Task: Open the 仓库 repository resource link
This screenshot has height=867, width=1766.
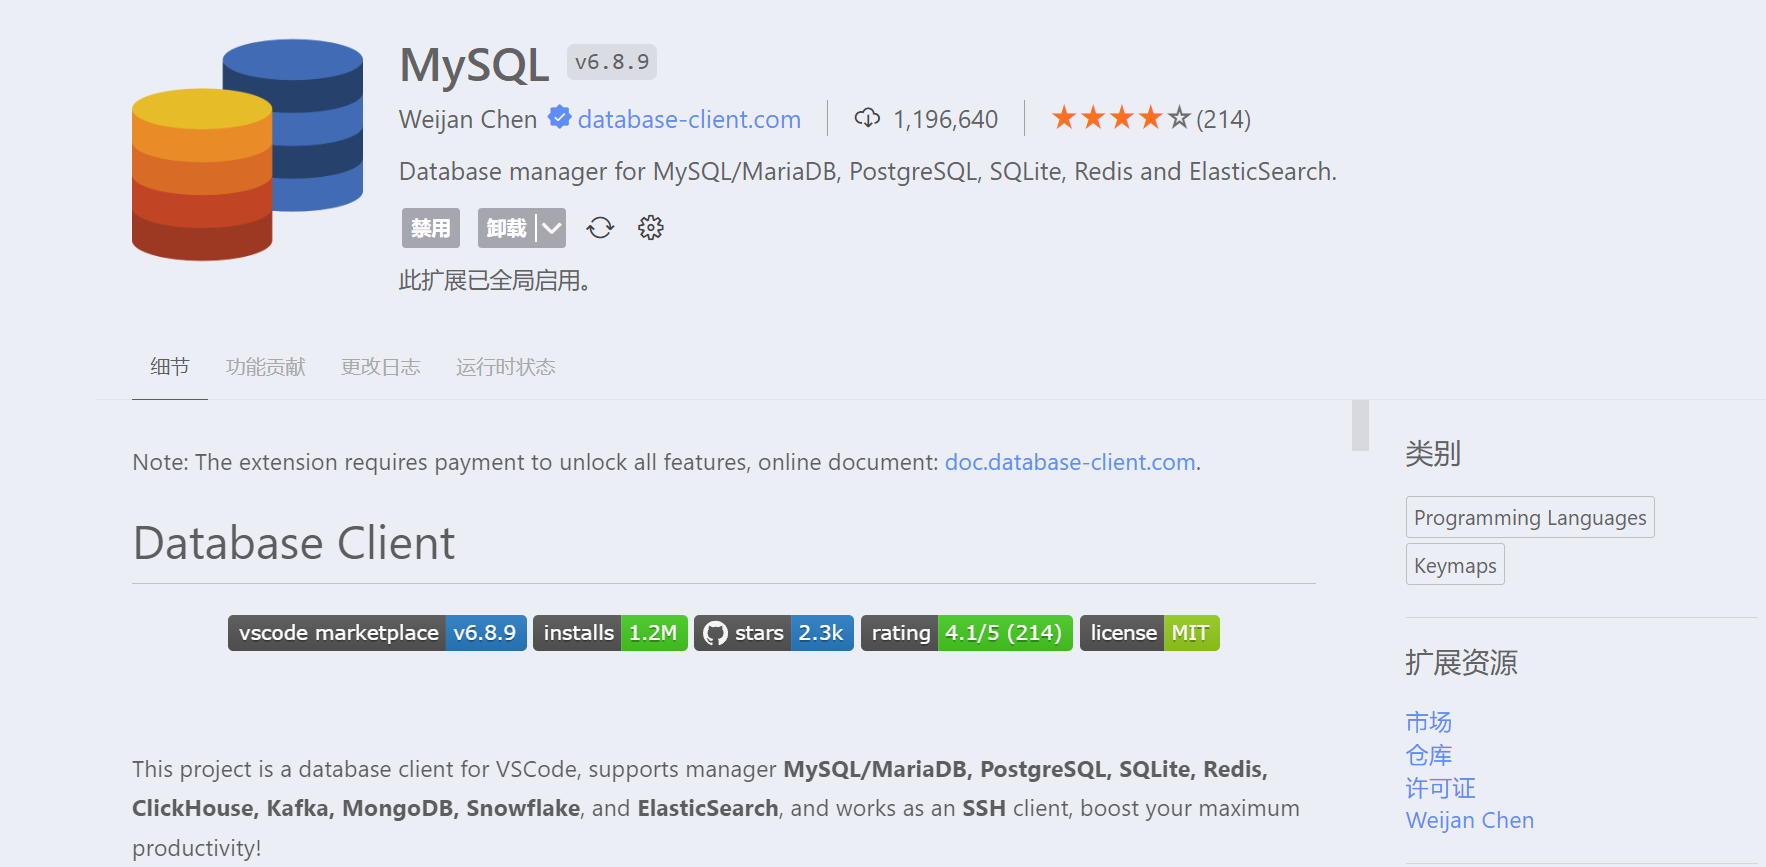Action: (1429, 755)
